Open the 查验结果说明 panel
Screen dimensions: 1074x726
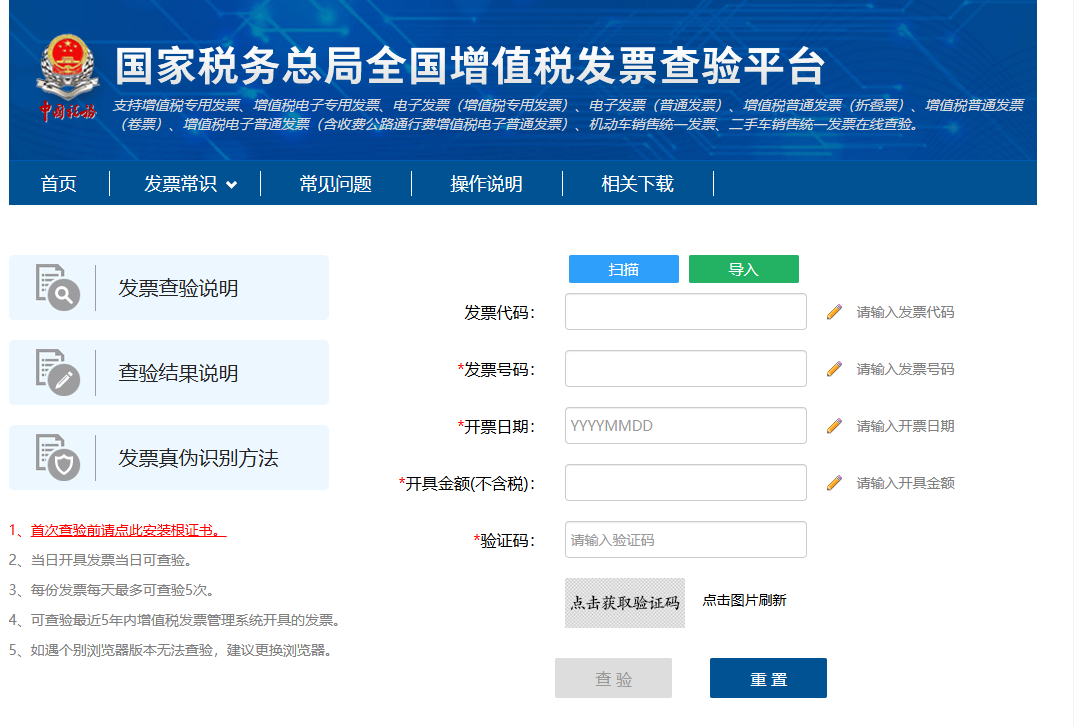[x=169, y=373]
